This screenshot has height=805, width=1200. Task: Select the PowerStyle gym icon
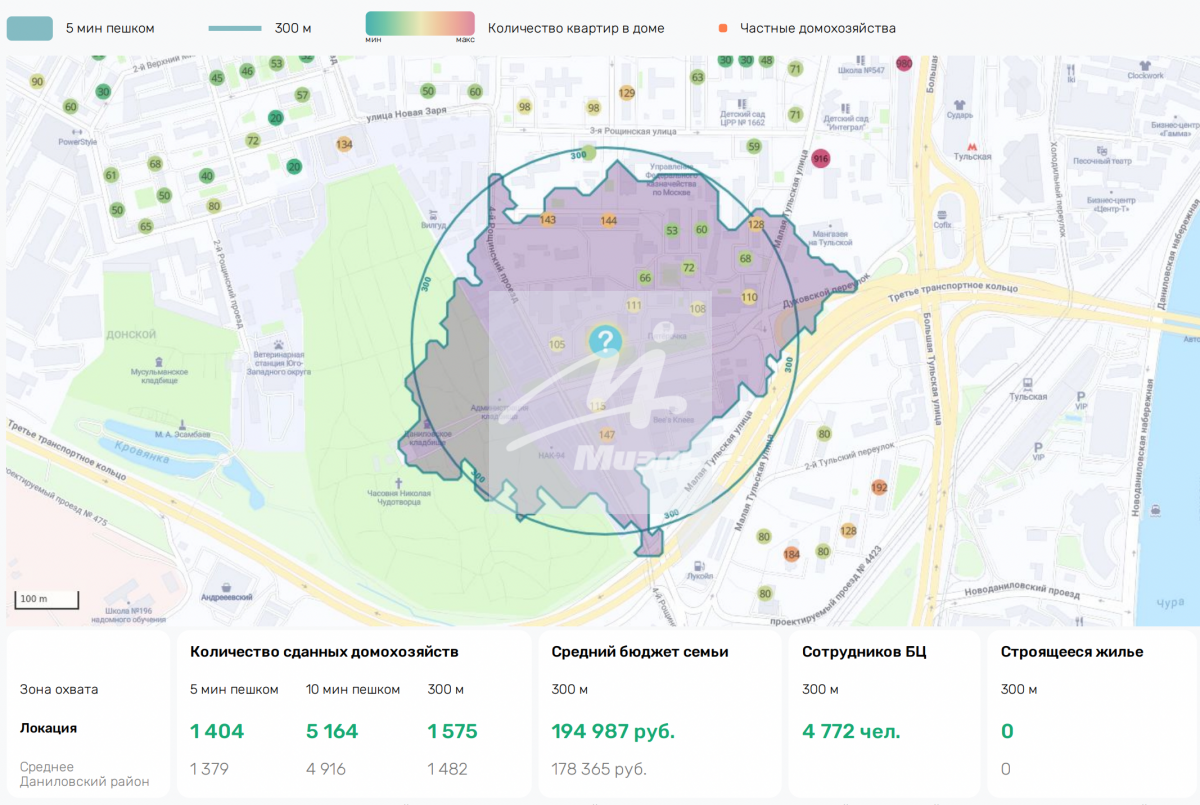[x=77, y=129]
